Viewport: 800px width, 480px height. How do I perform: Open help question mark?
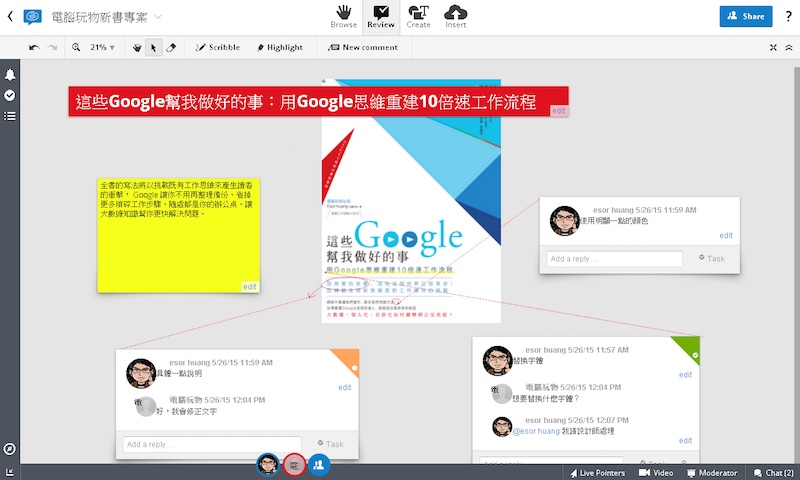788,16
